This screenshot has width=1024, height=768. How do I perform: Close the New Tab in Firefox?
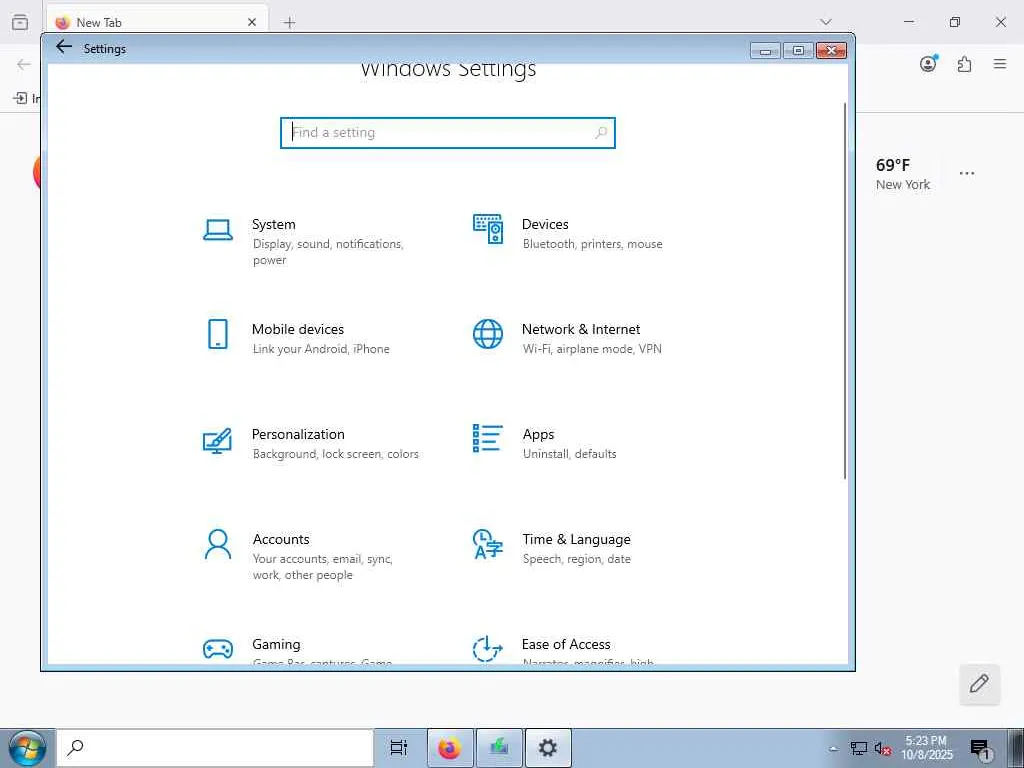[252, 22]
